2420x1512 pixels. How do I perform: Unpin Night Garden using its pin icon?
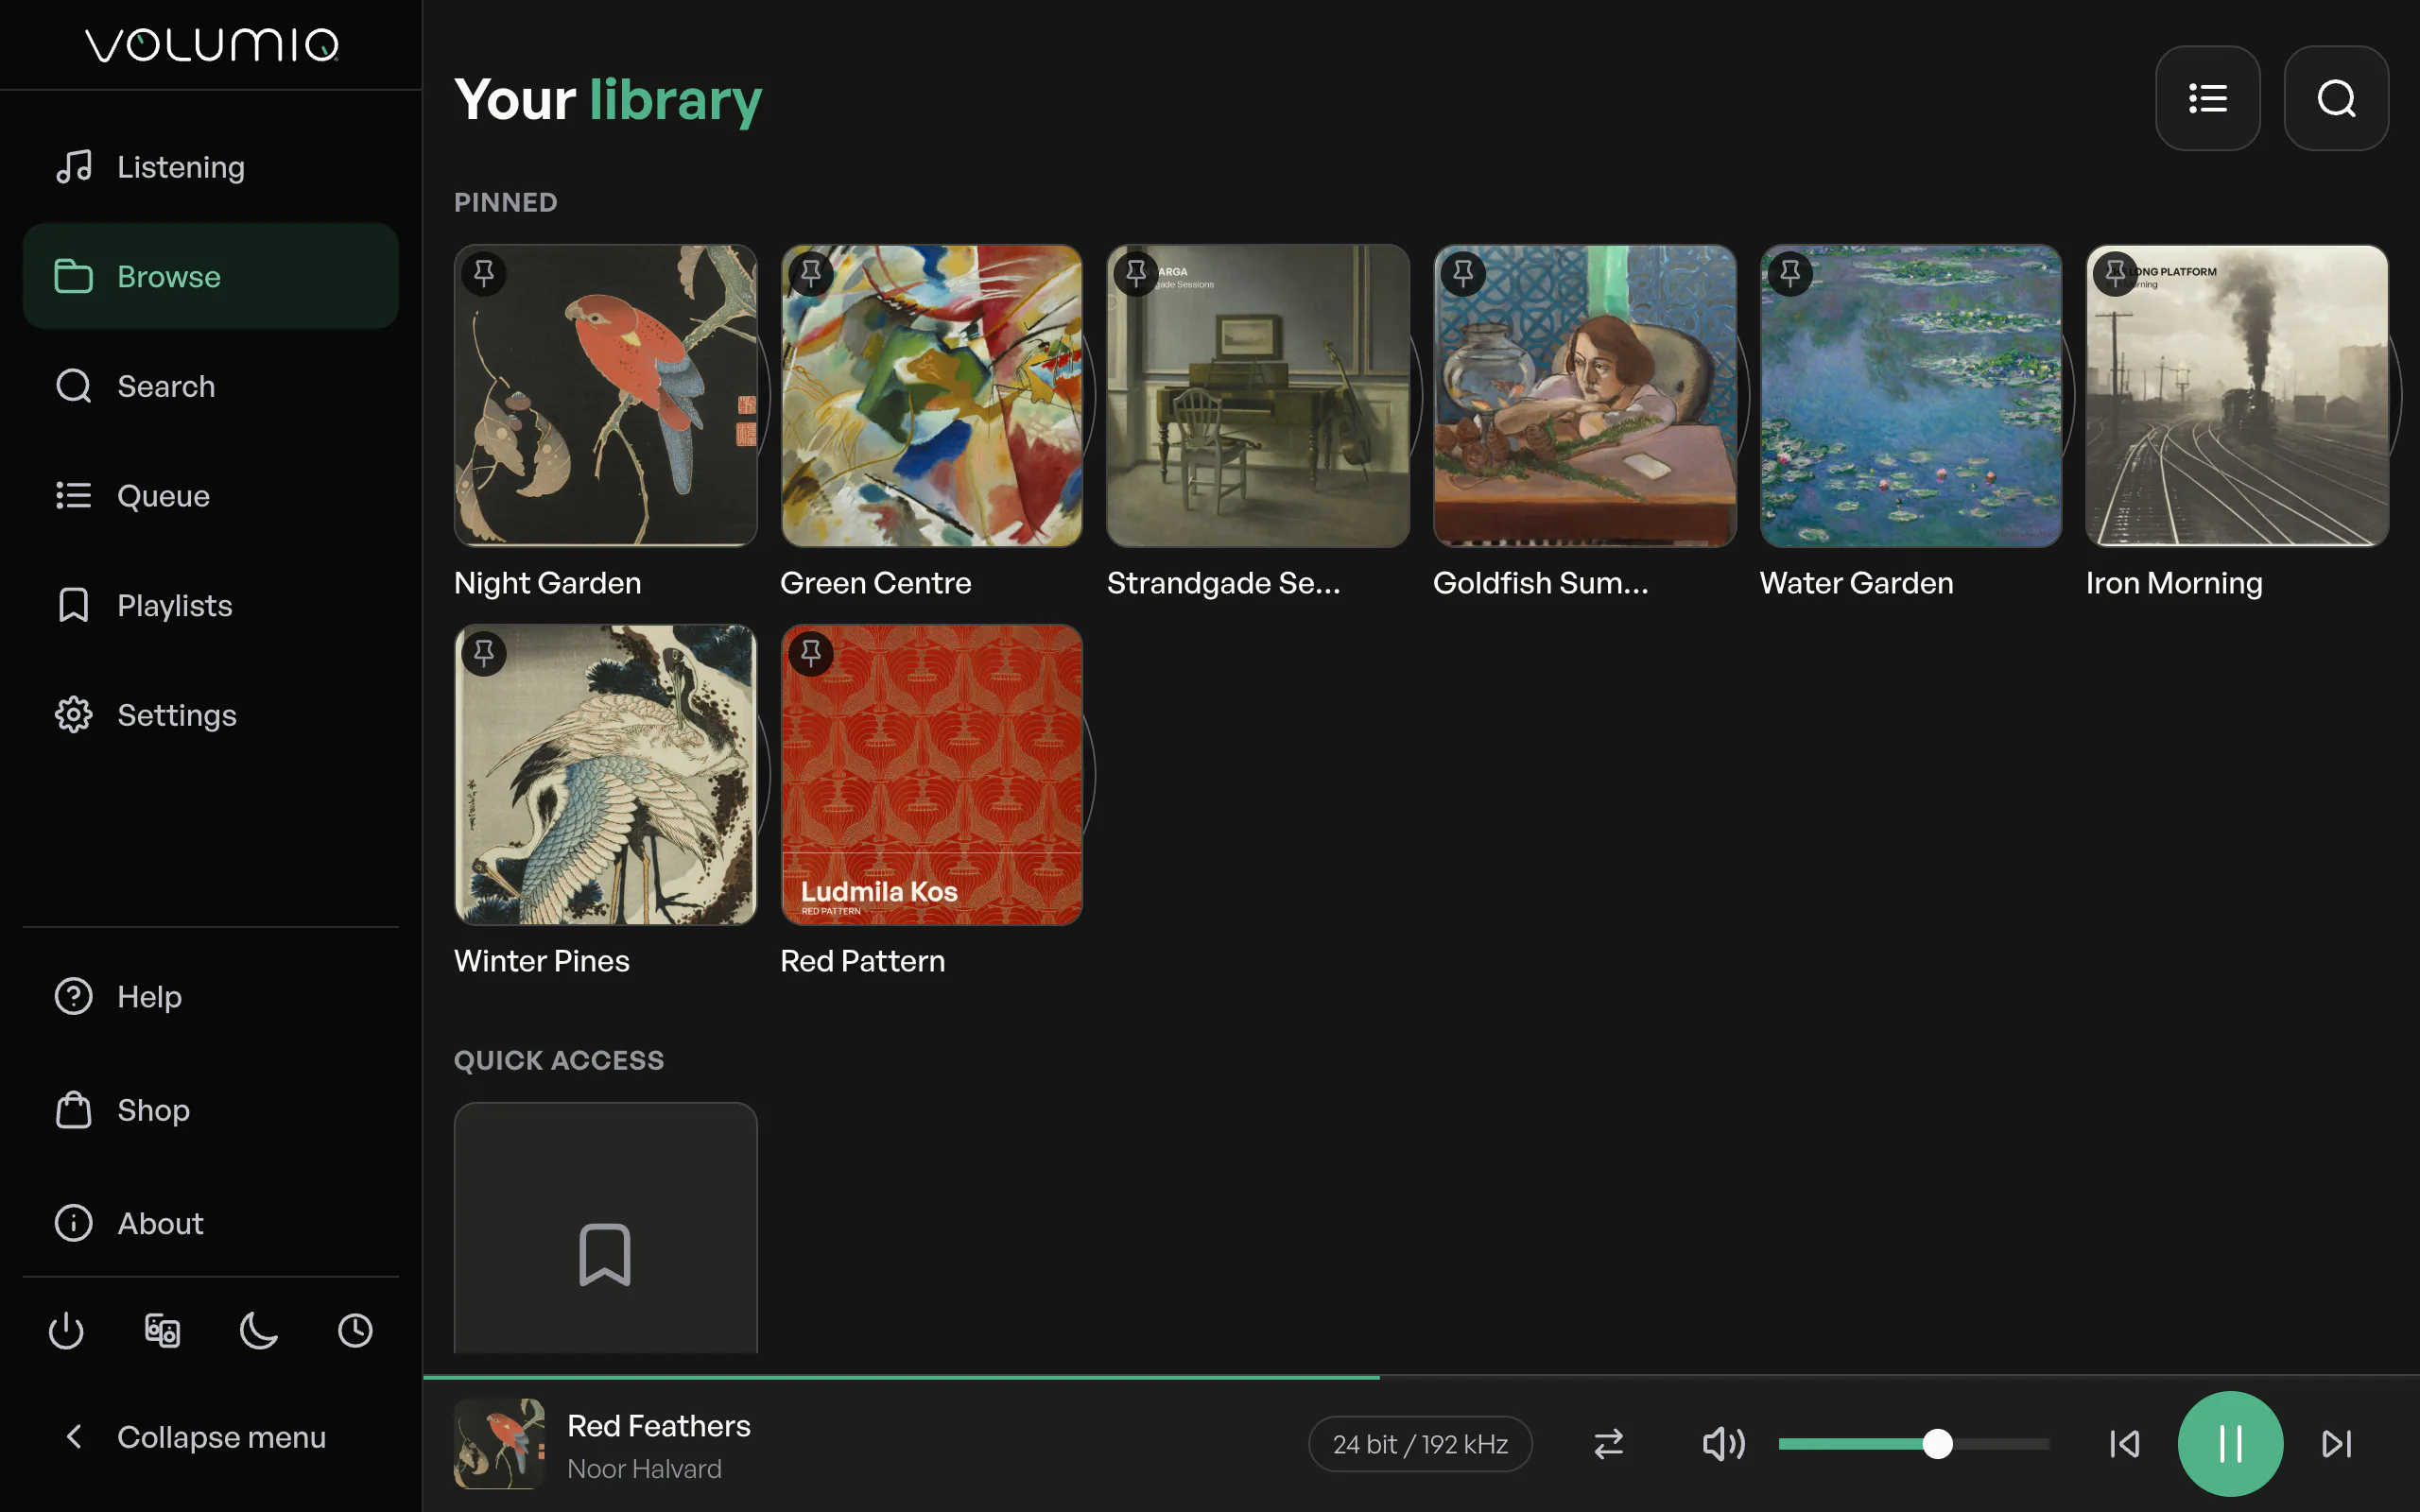pos(484,273)
